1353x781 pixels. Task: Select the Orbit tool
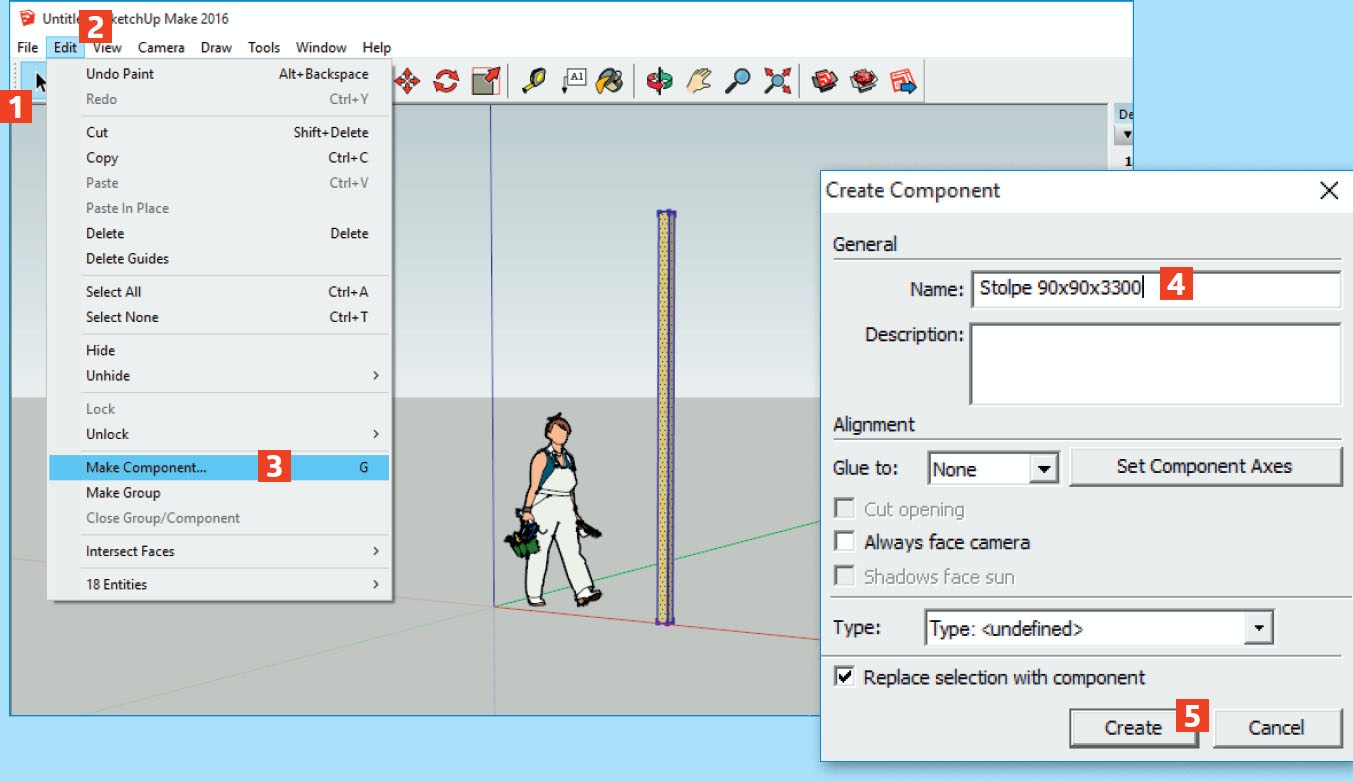point(658,81)
